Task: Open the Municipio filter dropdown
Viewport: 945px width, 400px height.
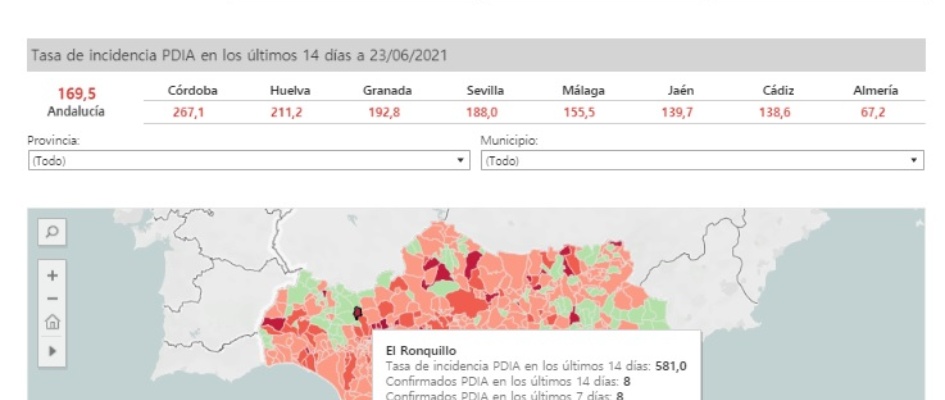Action: pos(701,160)
